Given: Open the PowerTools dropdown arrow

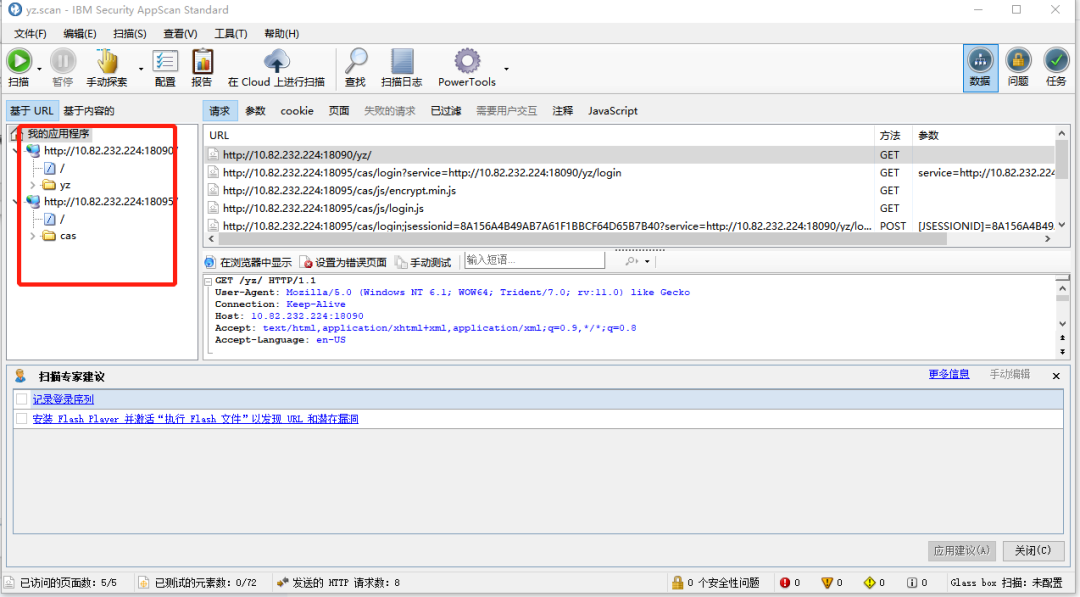Looking at the screenshot, I should (x=506, y=69).
